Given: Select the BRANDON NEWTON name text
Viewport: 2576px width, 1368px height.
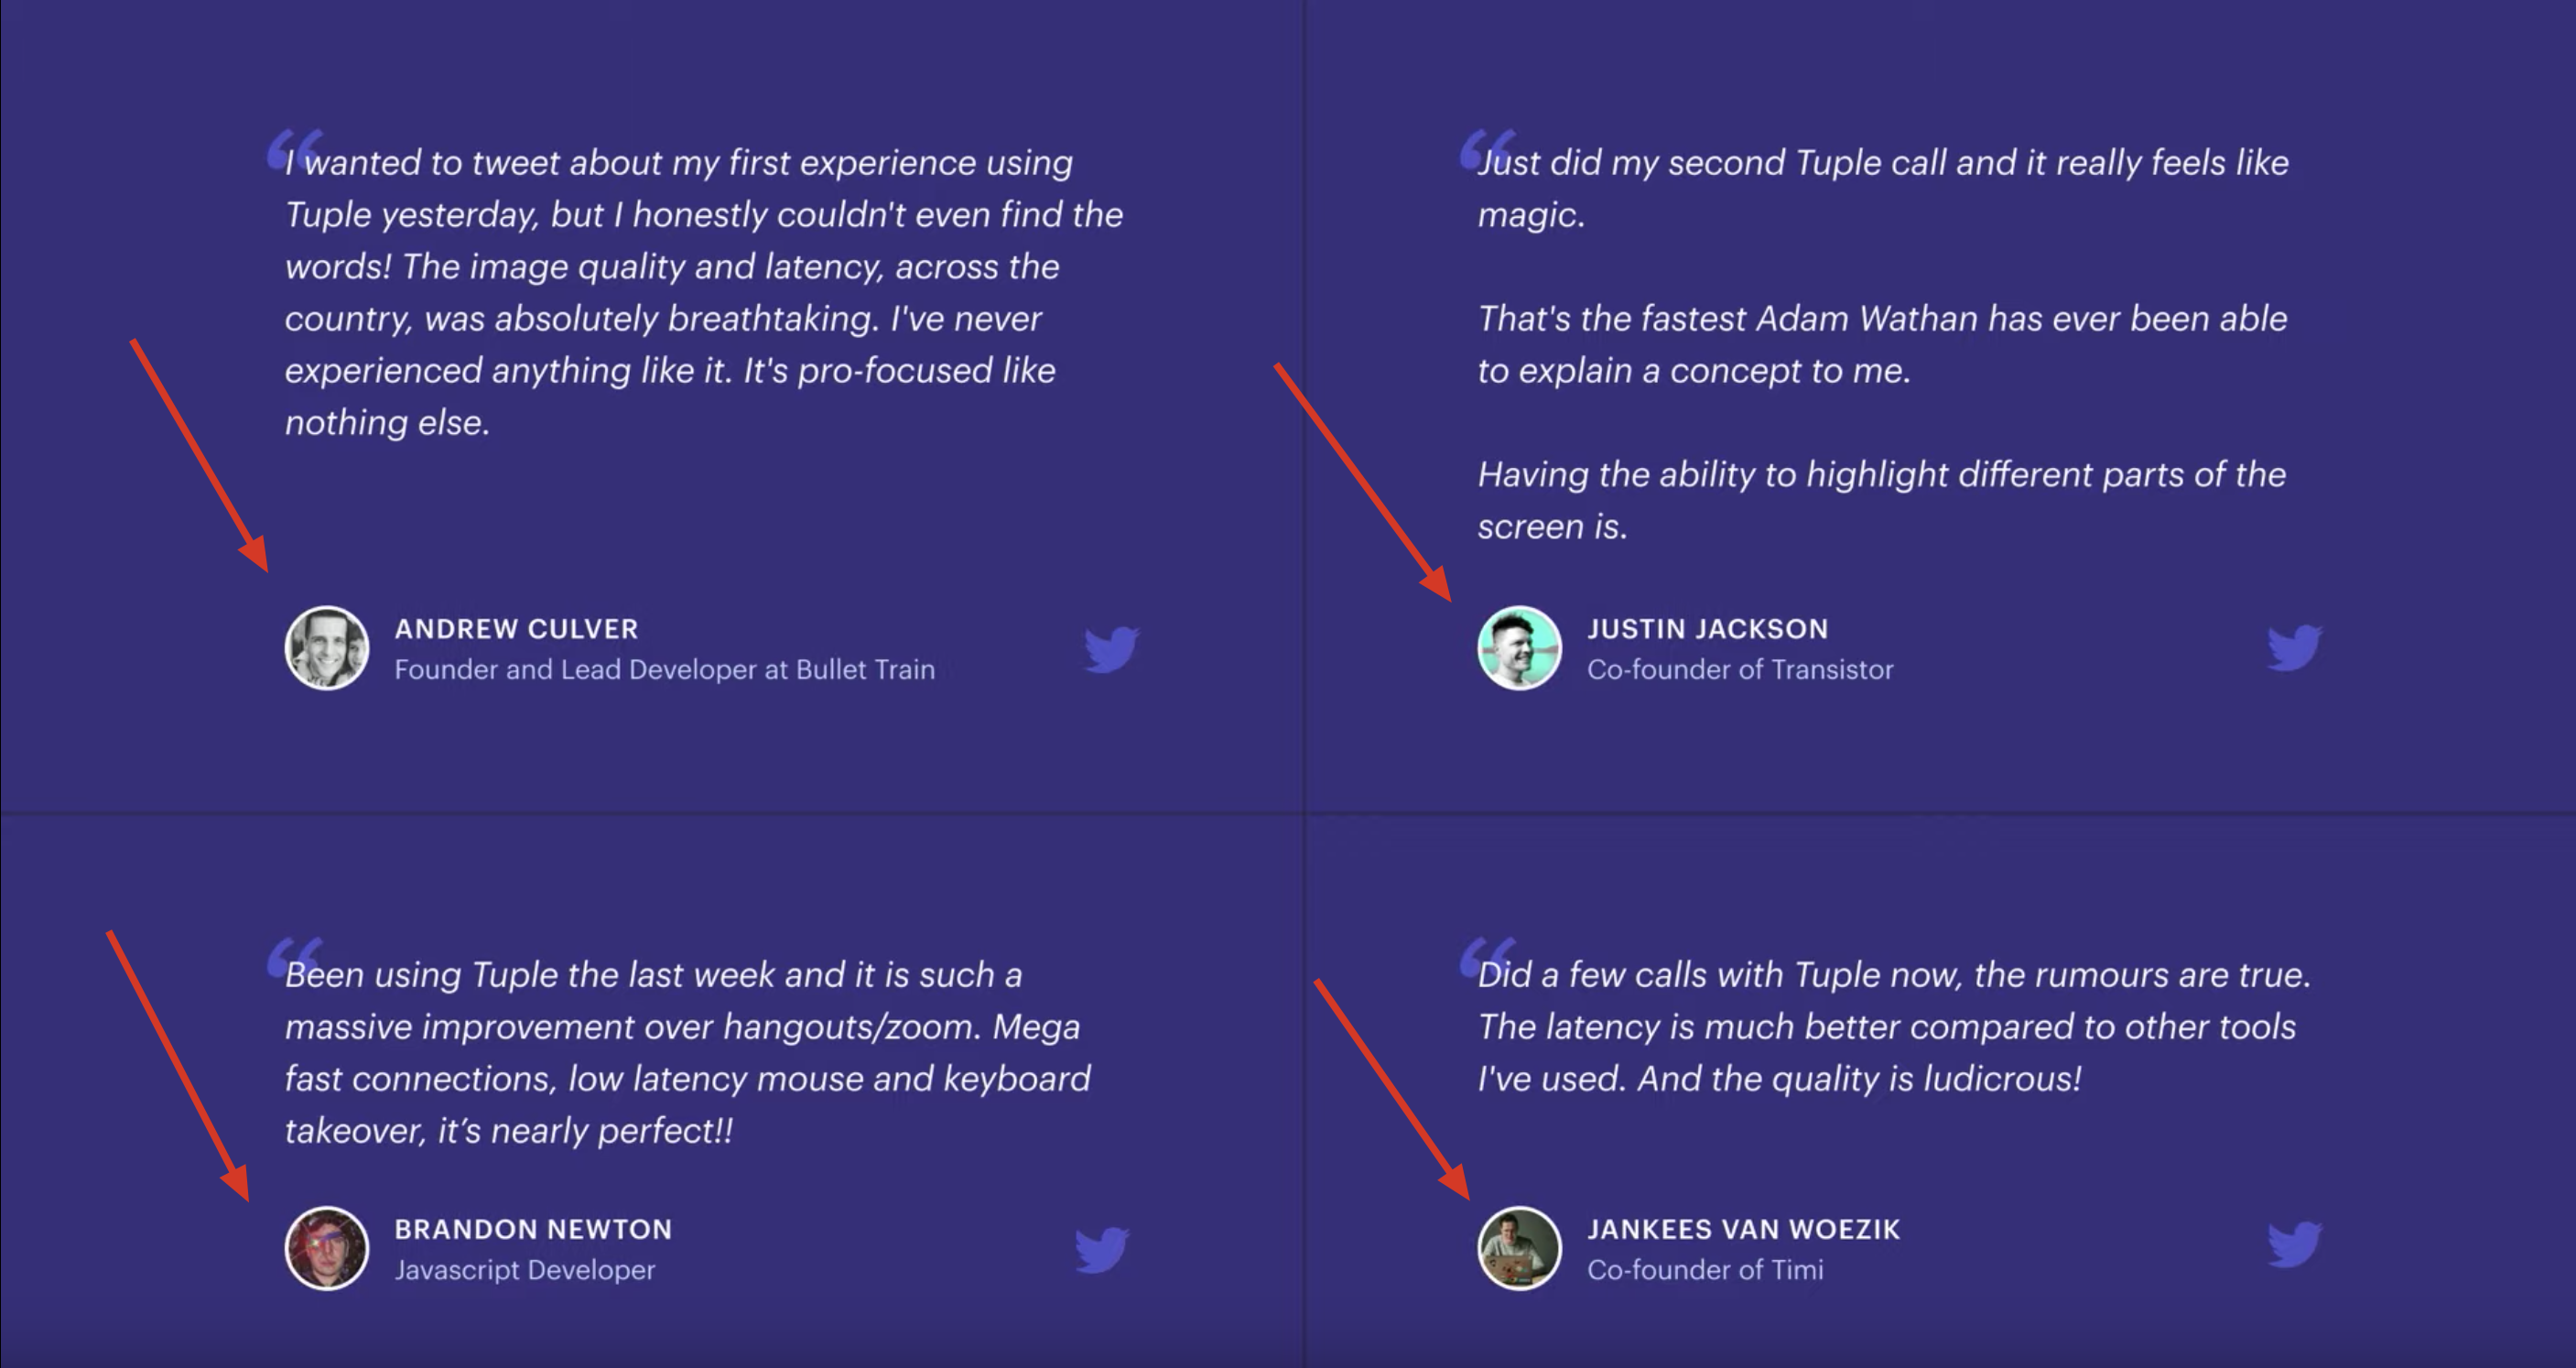Looking at the screenshot, I should tap(533, 1229).
